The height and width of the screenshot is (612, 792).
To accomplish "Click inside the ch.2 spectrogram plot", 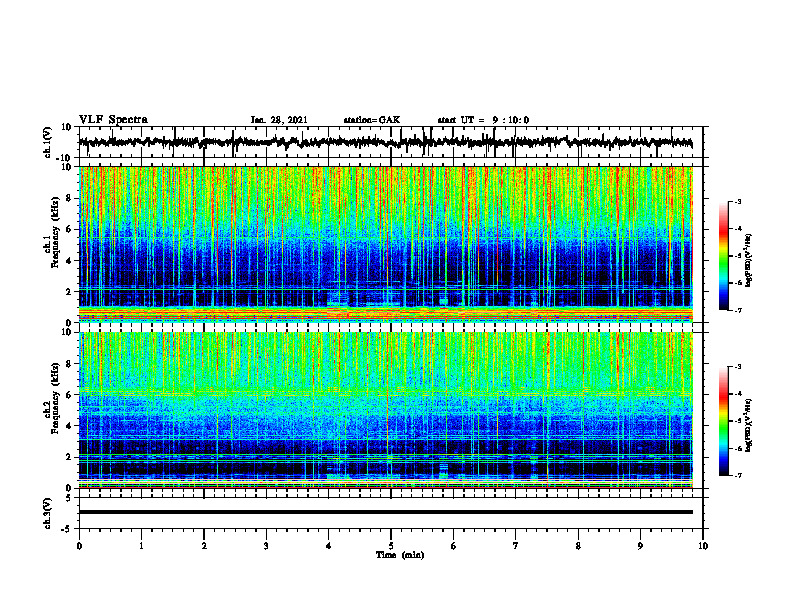I will pos(386,410).
